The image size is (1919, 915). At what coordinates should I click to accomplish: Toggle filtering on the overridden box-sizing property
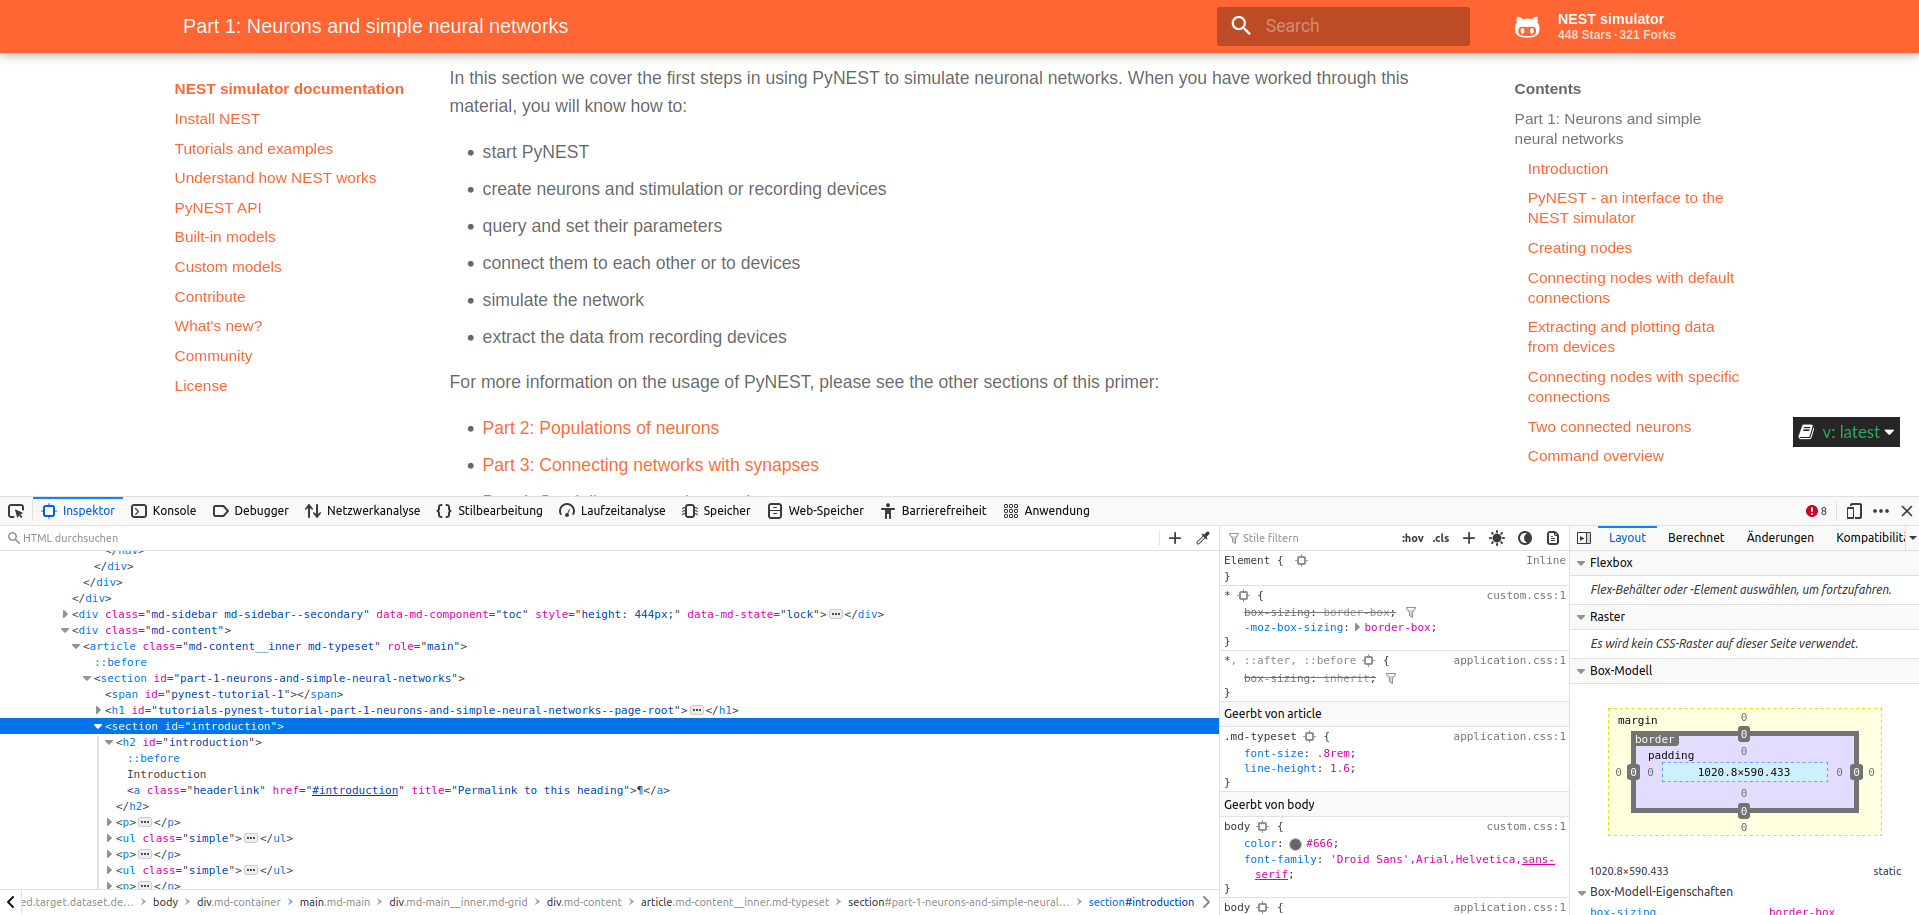(x=1411, y=612)
